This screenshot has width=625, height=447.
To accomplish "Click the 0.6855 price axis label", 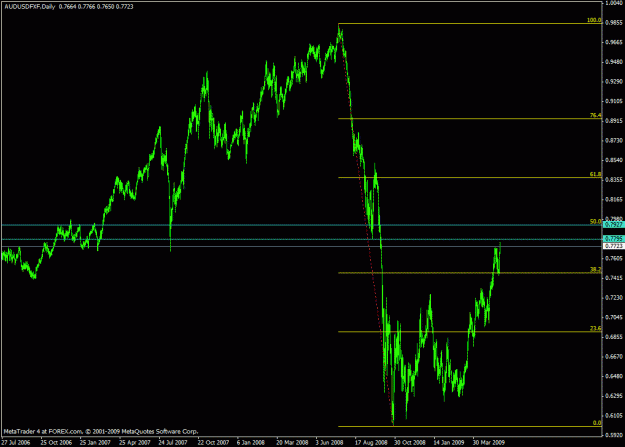I will (x=614, y=337).
